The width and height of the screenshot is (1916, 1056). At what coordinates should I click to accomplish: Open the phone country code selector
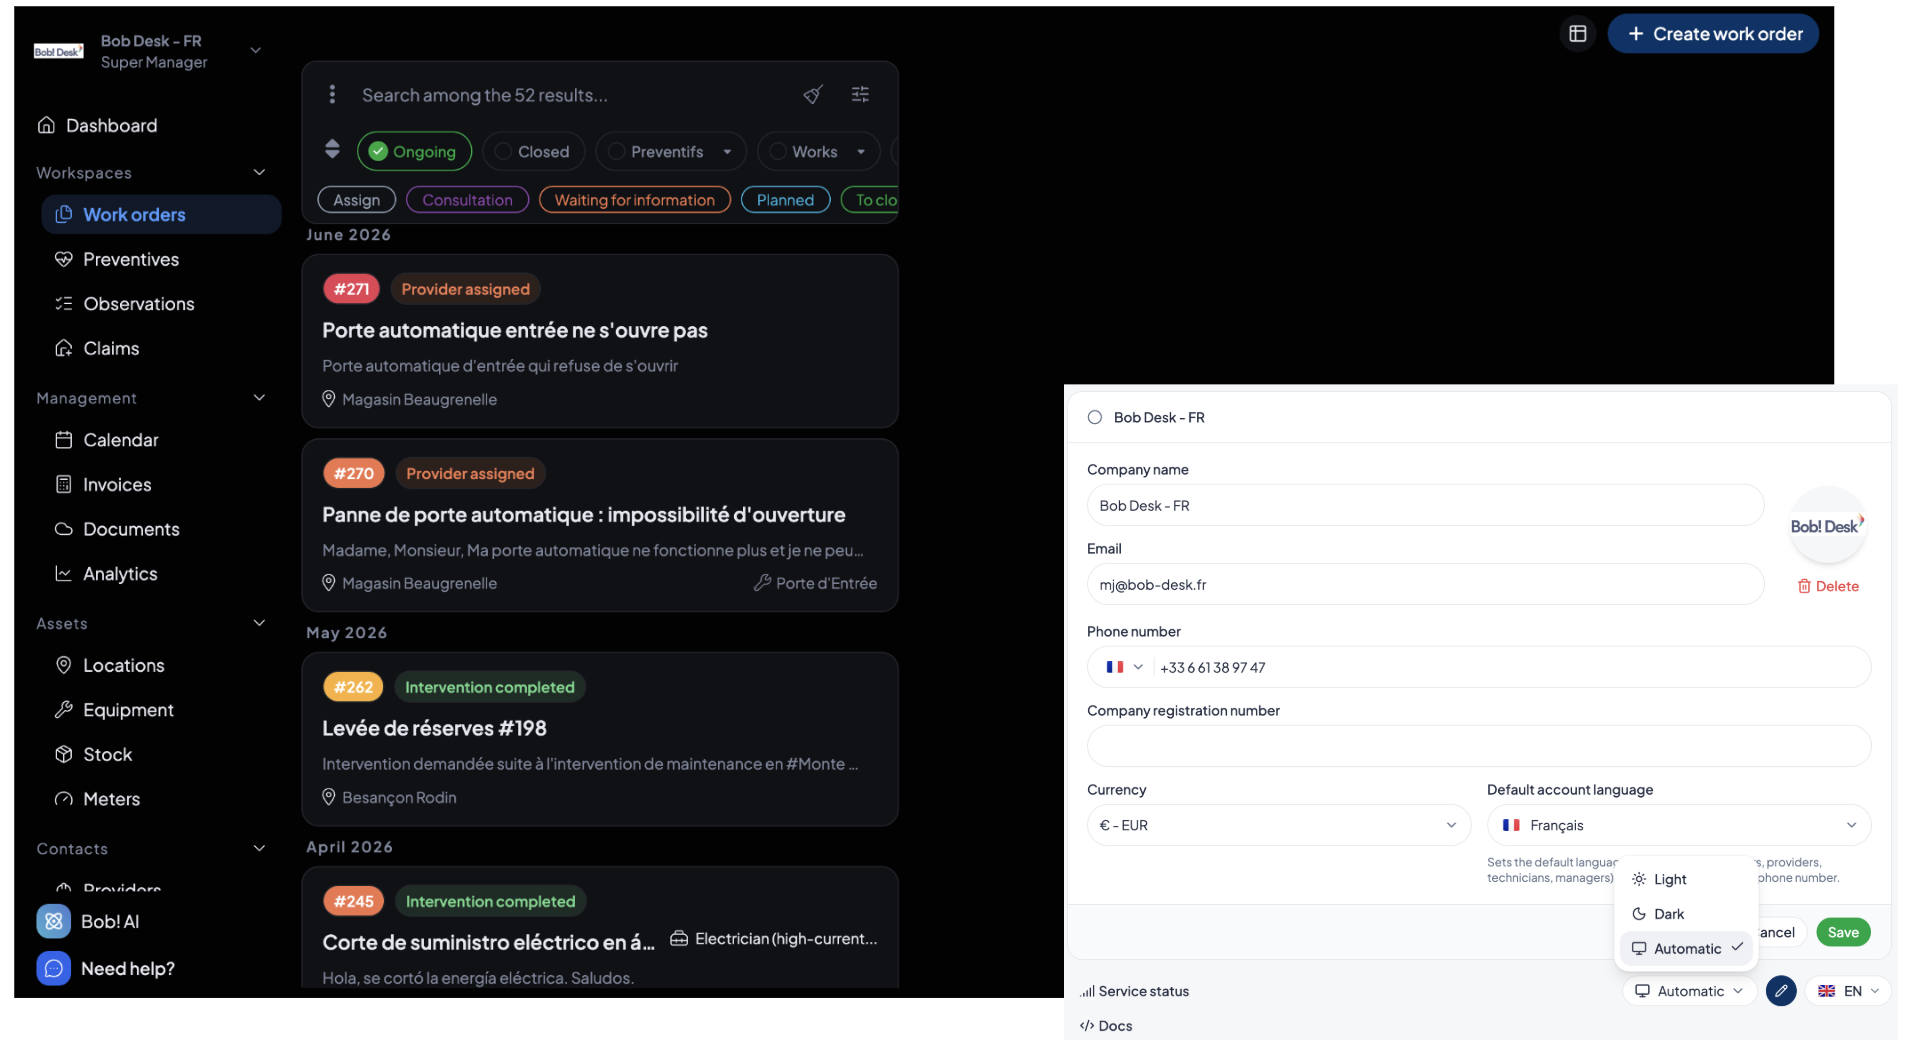click(1124, 668)
